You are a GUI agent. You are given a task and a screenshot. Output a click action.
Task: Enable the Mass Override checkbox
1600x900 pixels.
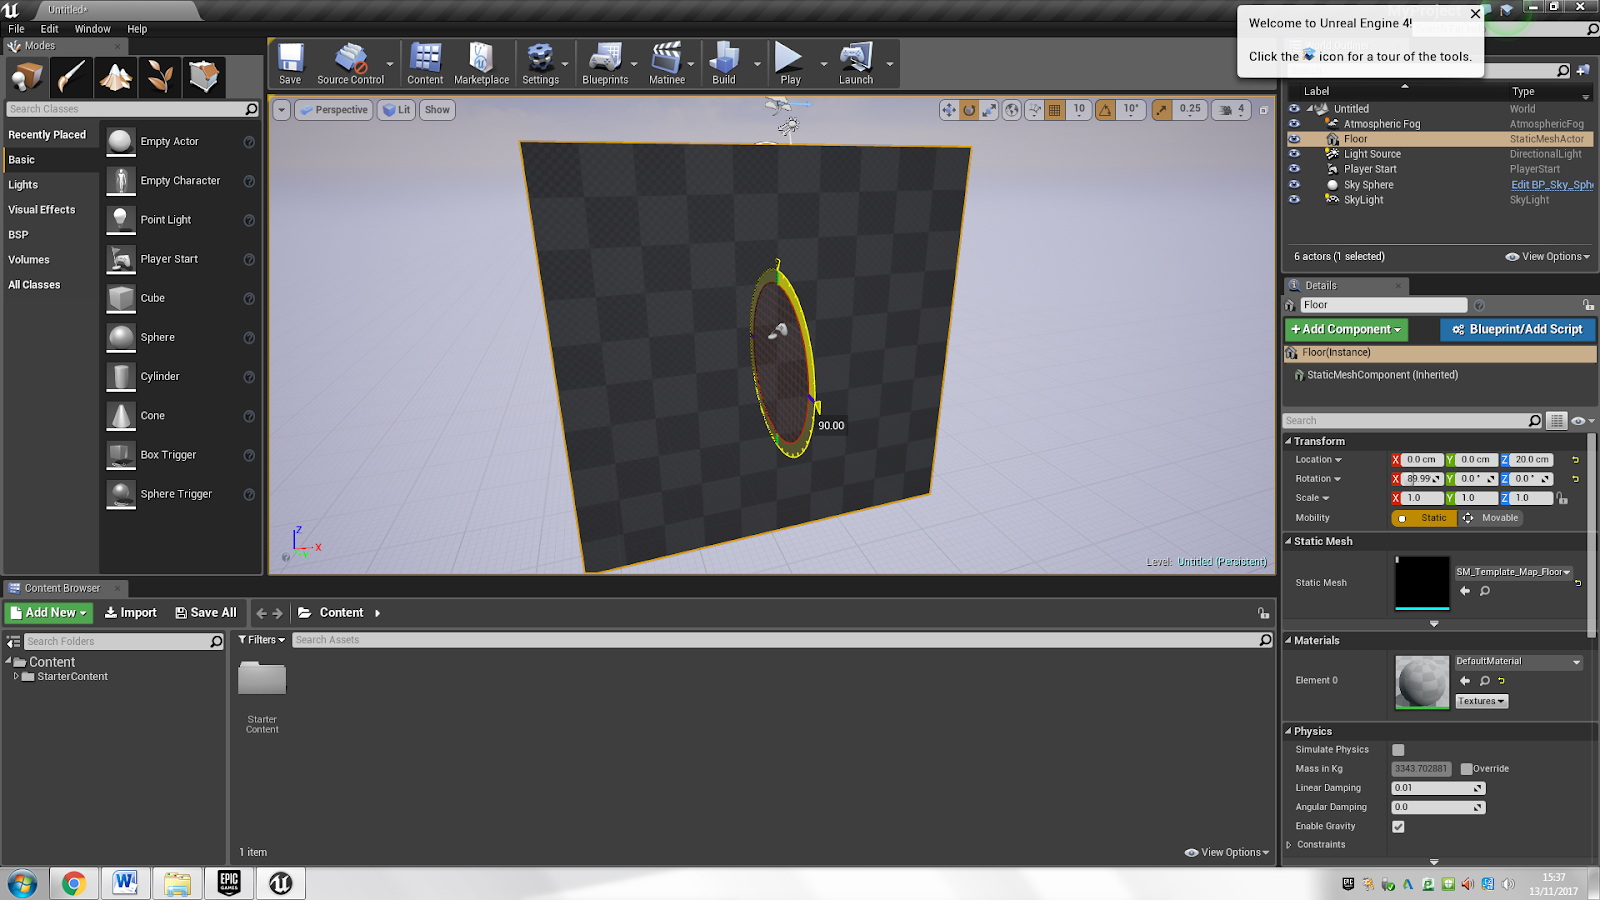1466,769
